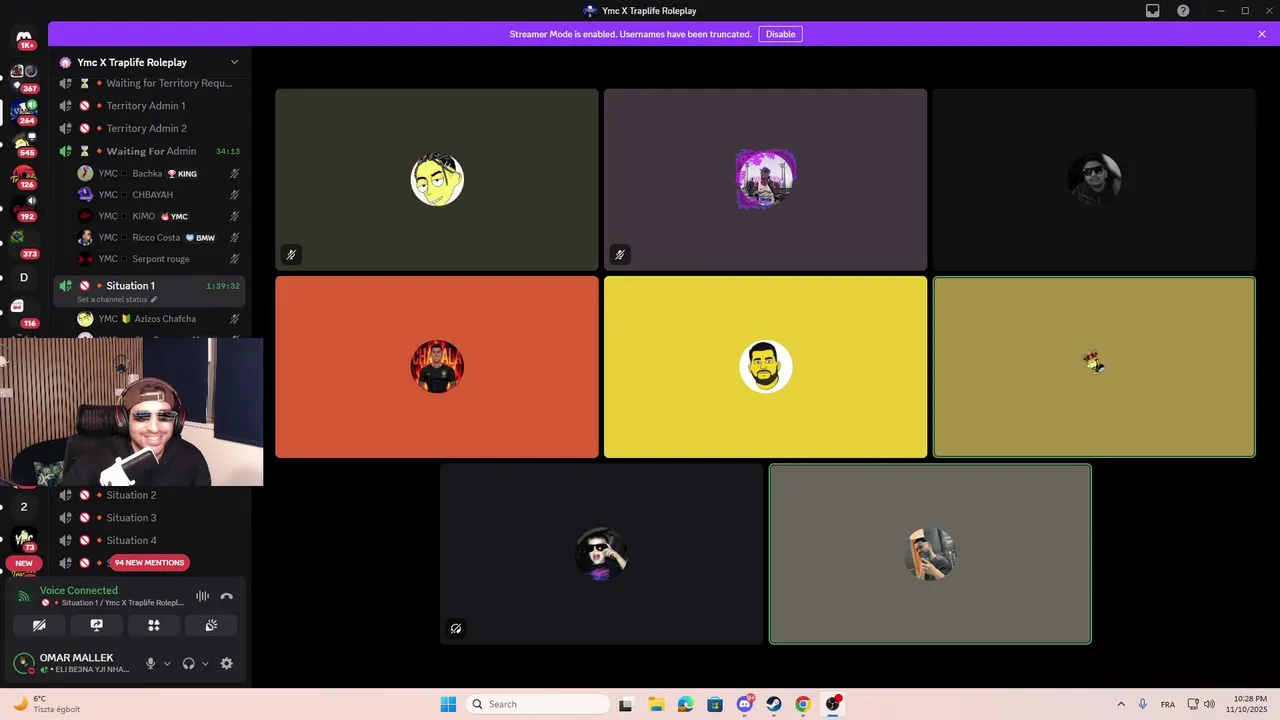Screen dimensions: 1280x720
Task: Open the Brazil flag server with 373 badge
Action: point(19,238)
